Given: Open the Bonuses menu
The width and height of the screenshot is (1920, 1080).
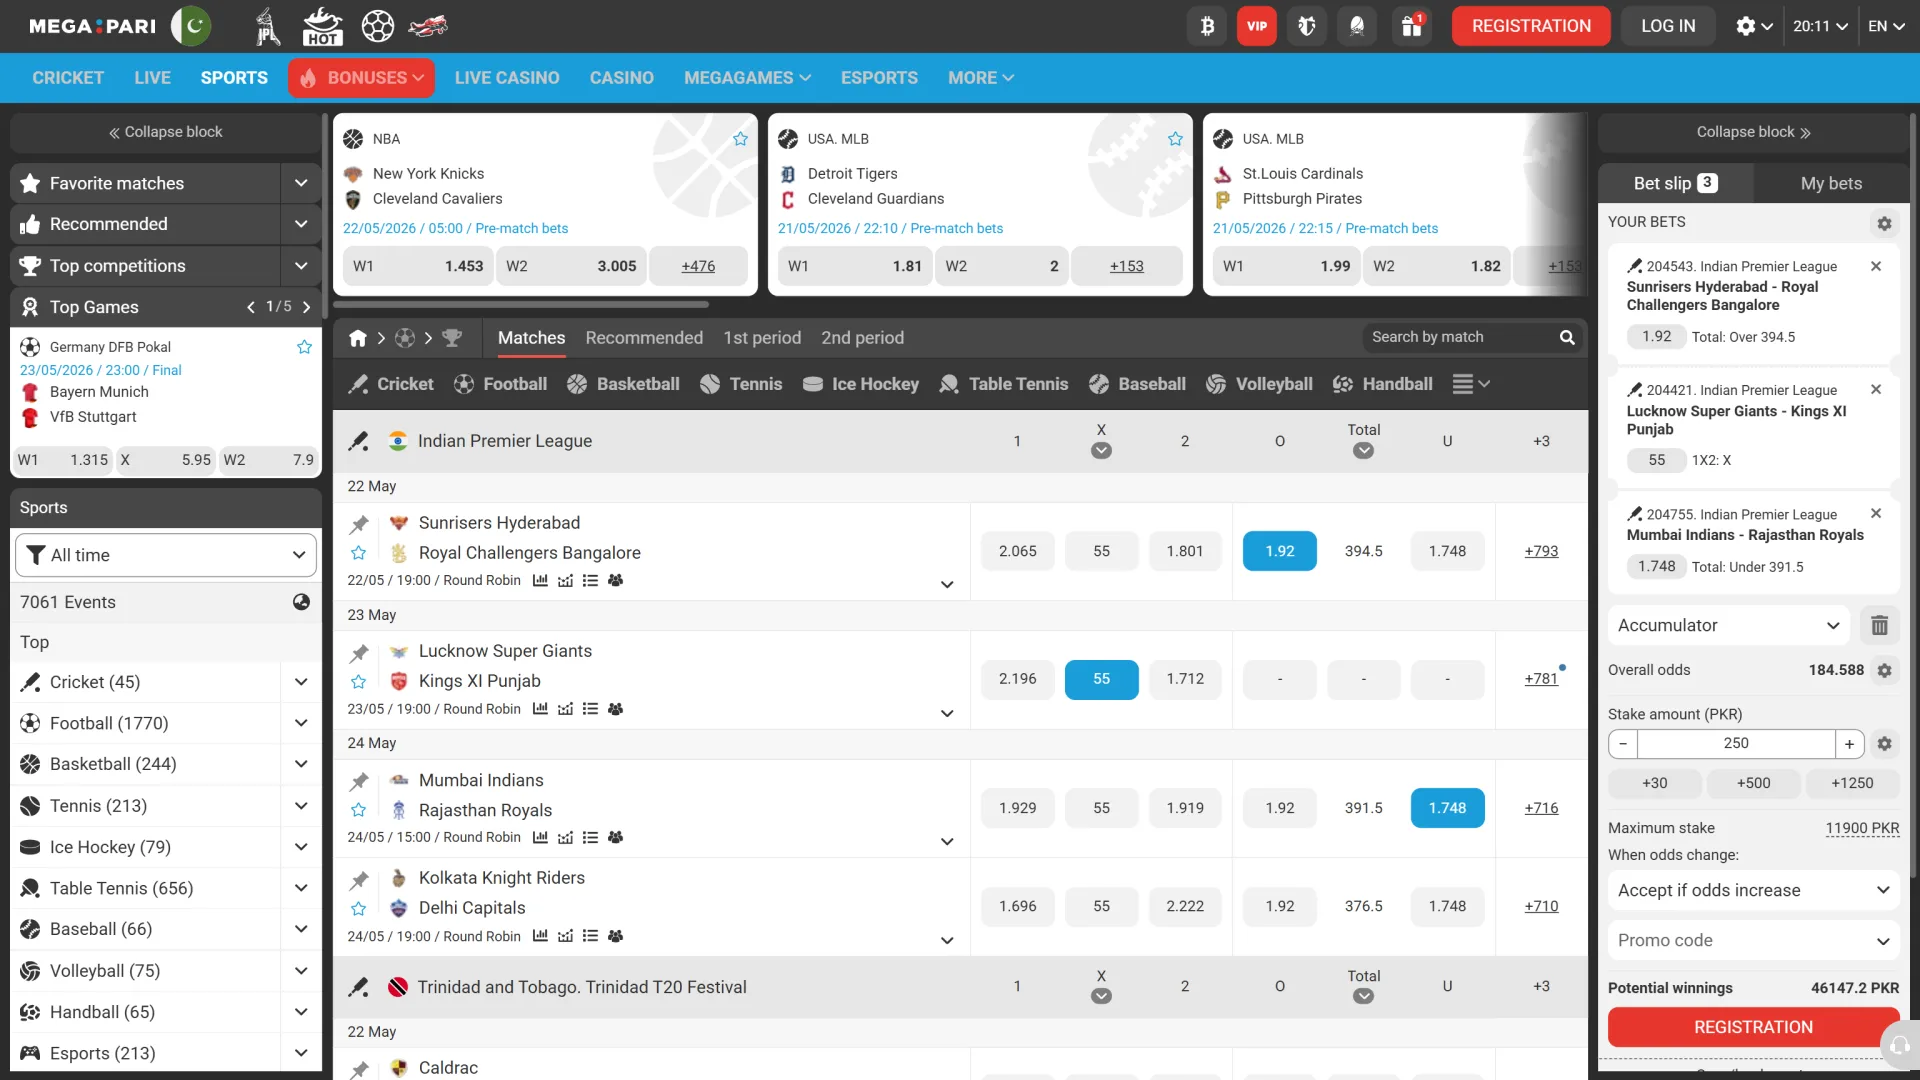Looking at the screenshot, I should click(x=361, y=78).
